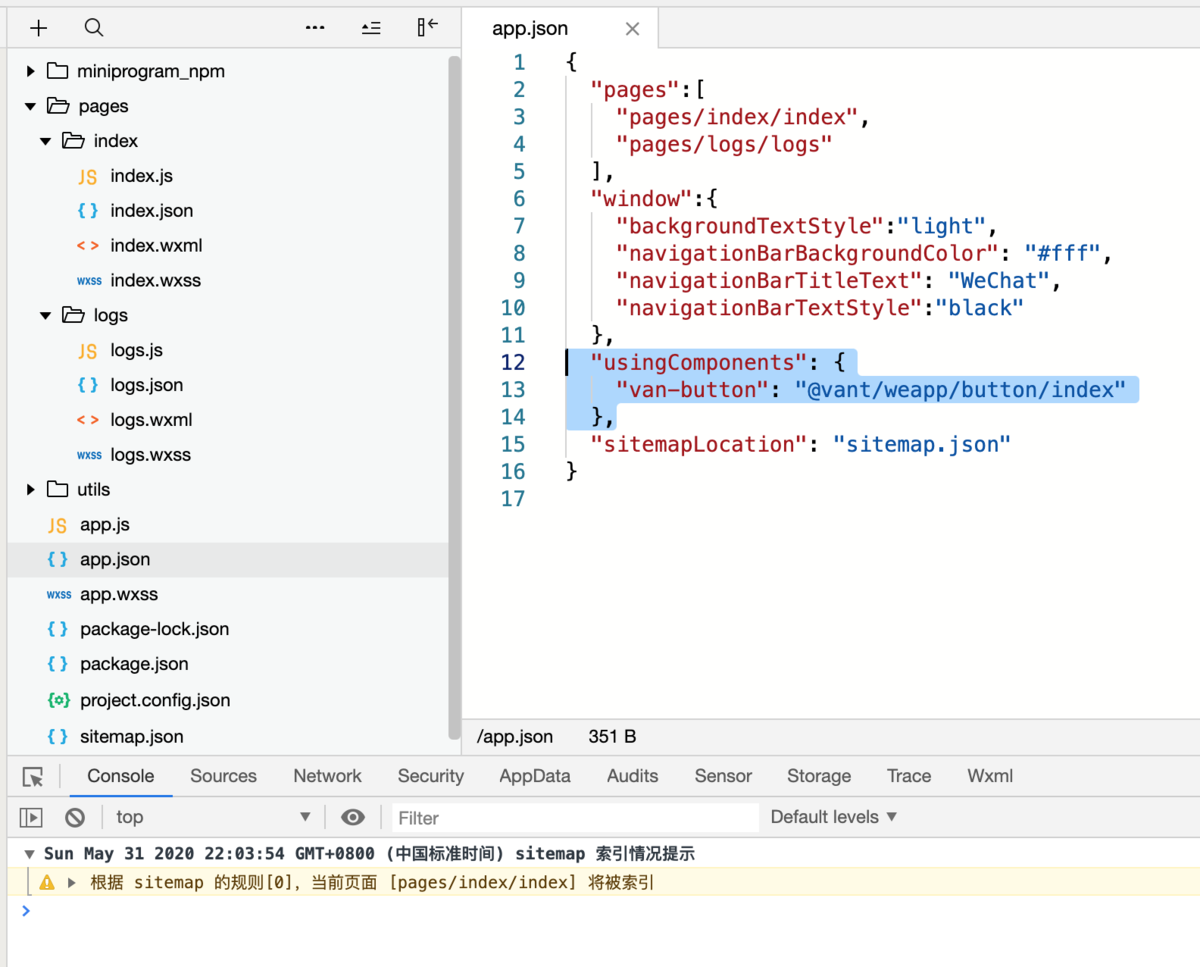Click the wxss icon of logs.wxss
Viewport: 1200px width, 967px height.
pos(89,455)
